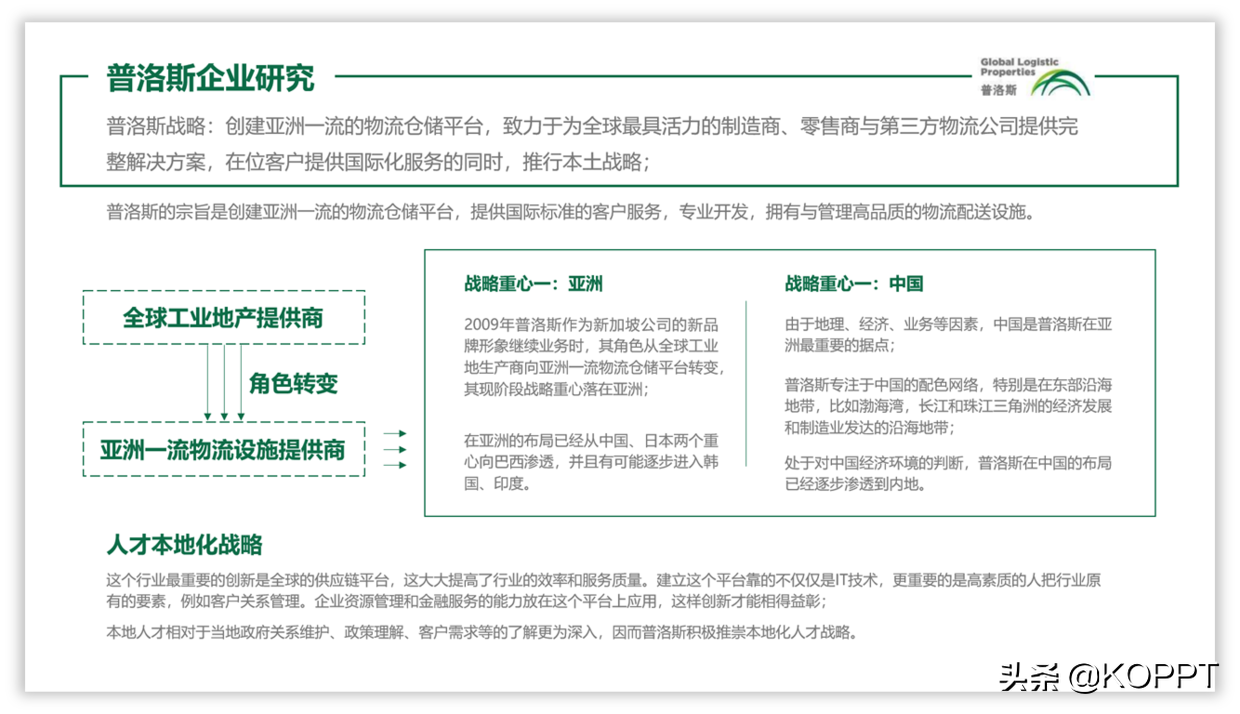Click the dashed box 亚洲一流物流设施提供商

(224, 449)
